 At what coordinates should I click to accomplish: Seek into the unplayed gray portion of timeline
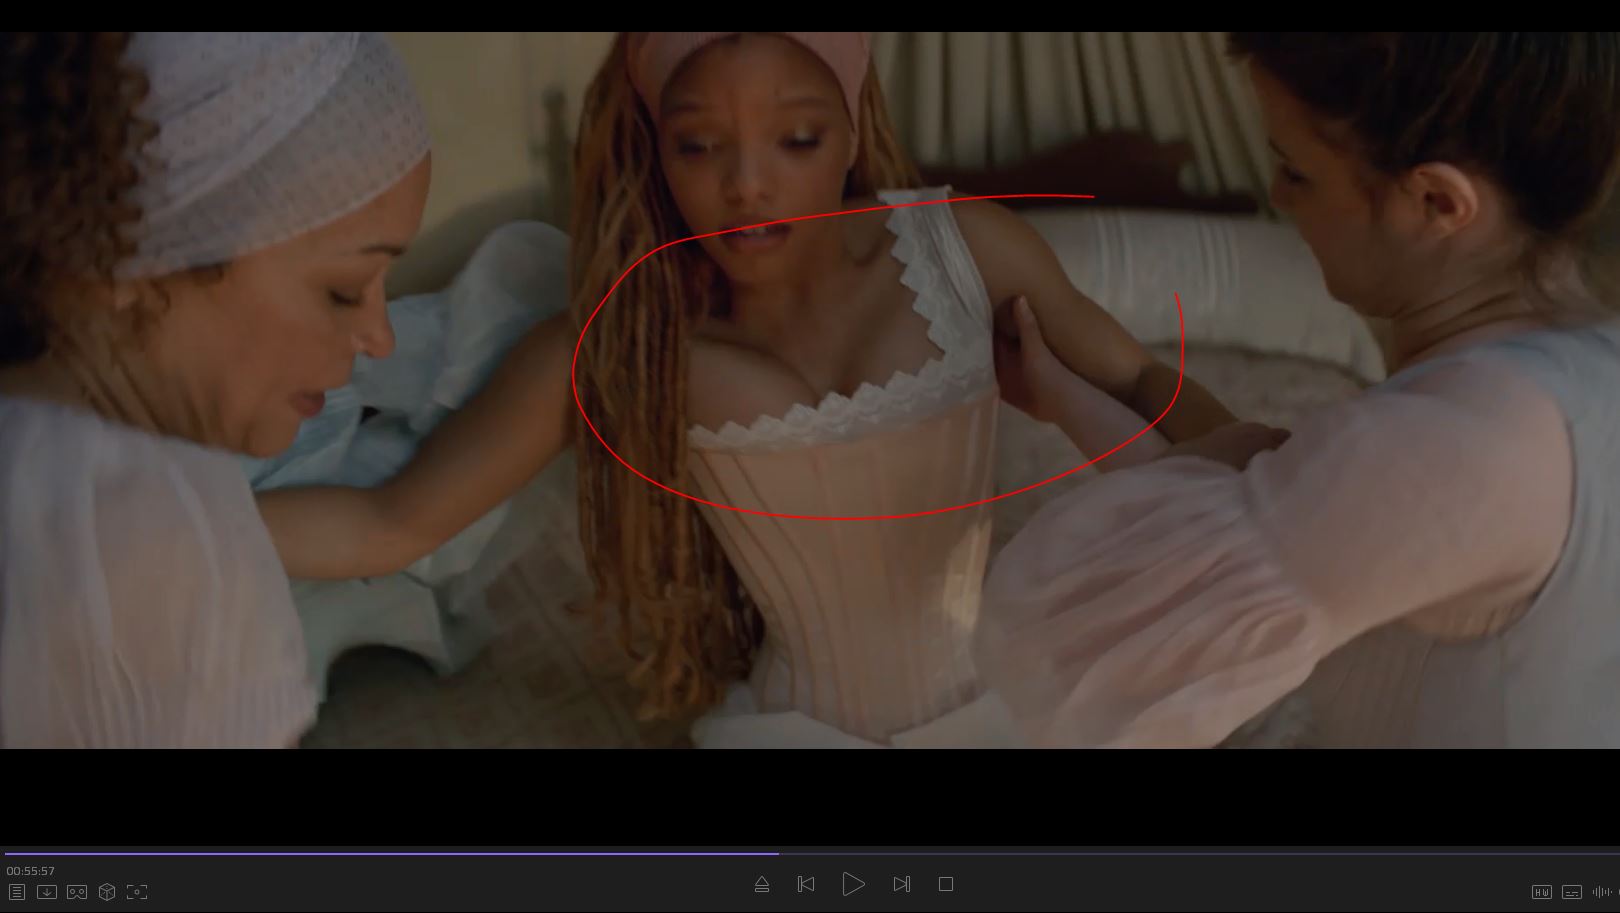pos(1200,854)
